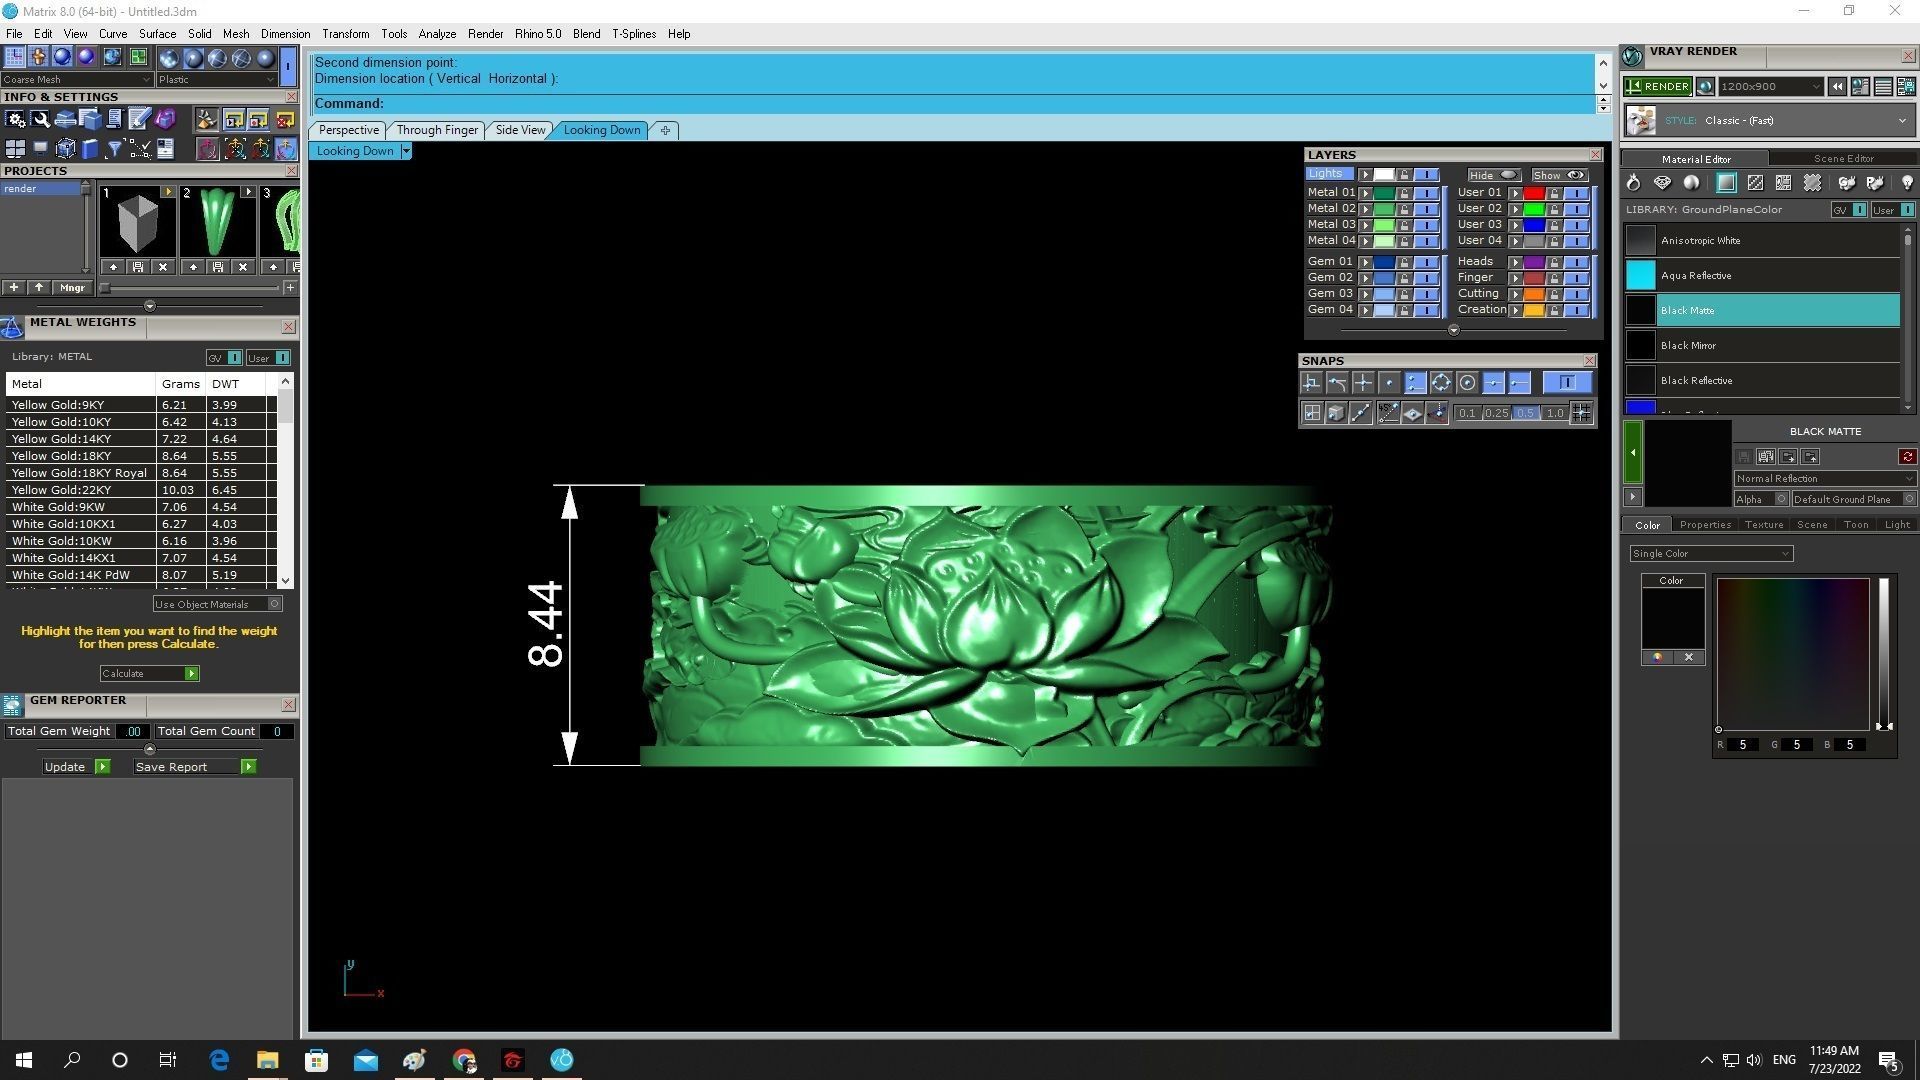
Task: Click the green RENDER button
Action: [1657, 87]
